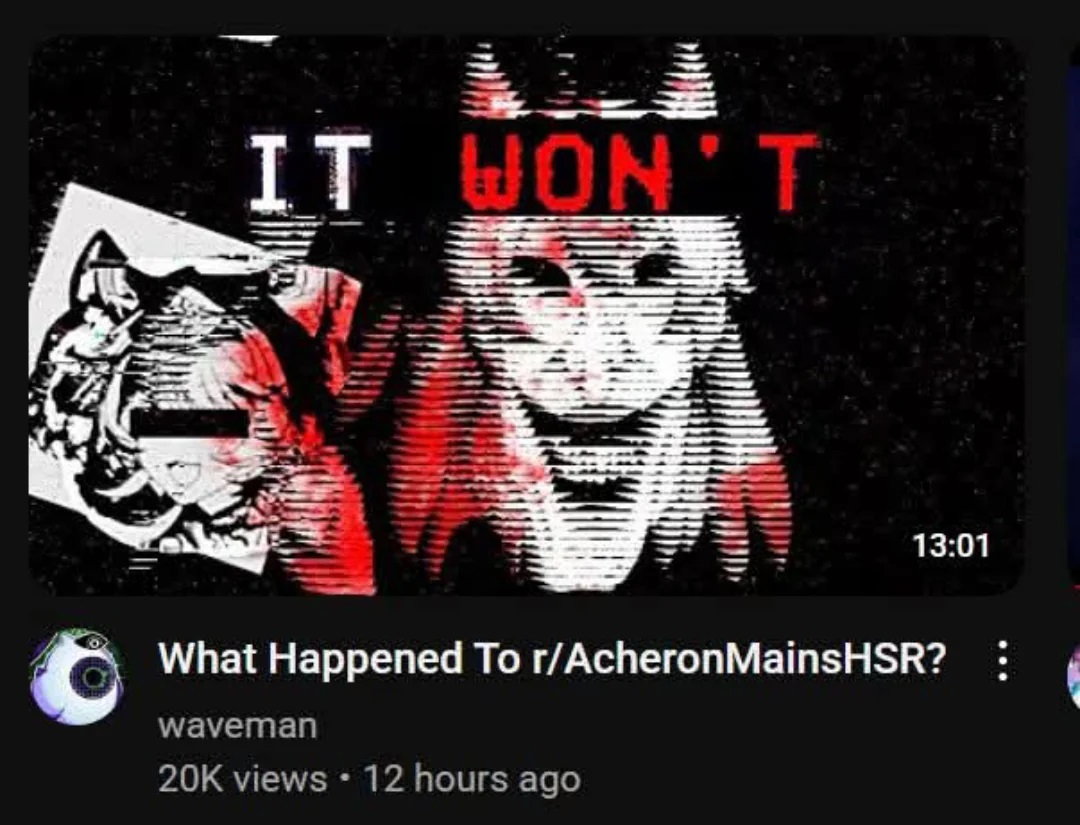Click the waveman channel avatar icon
This screenshot has height=825, width=1080.
(x=76, y=677)
